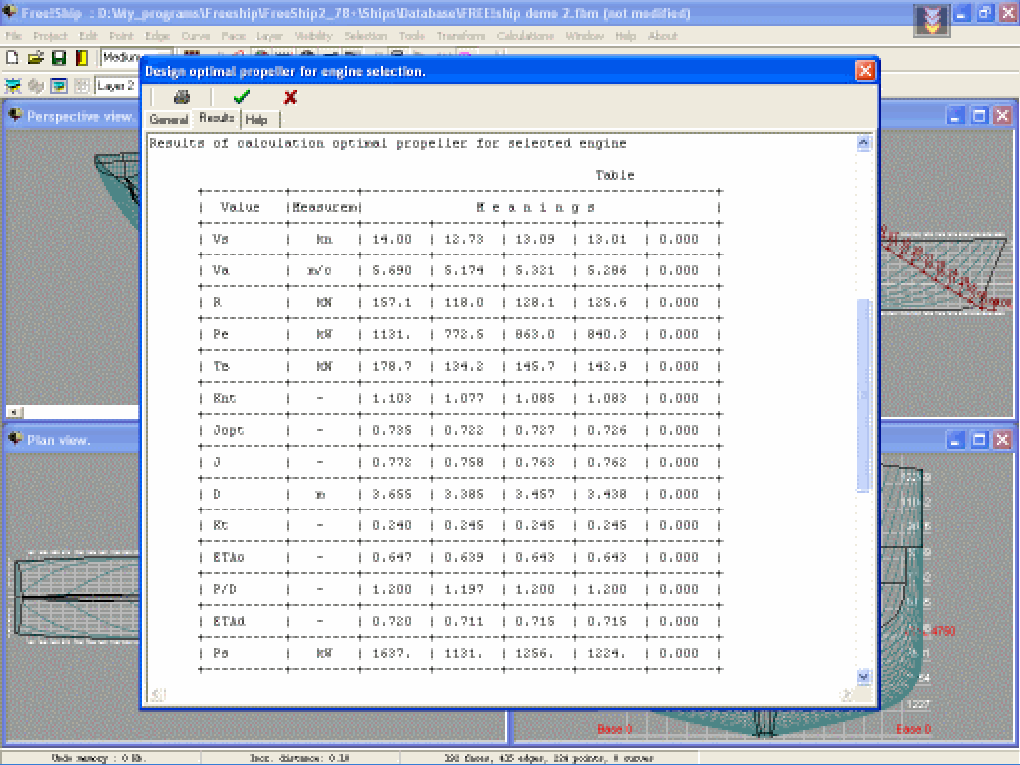
Task: Open the About menu
Action: 662,36
